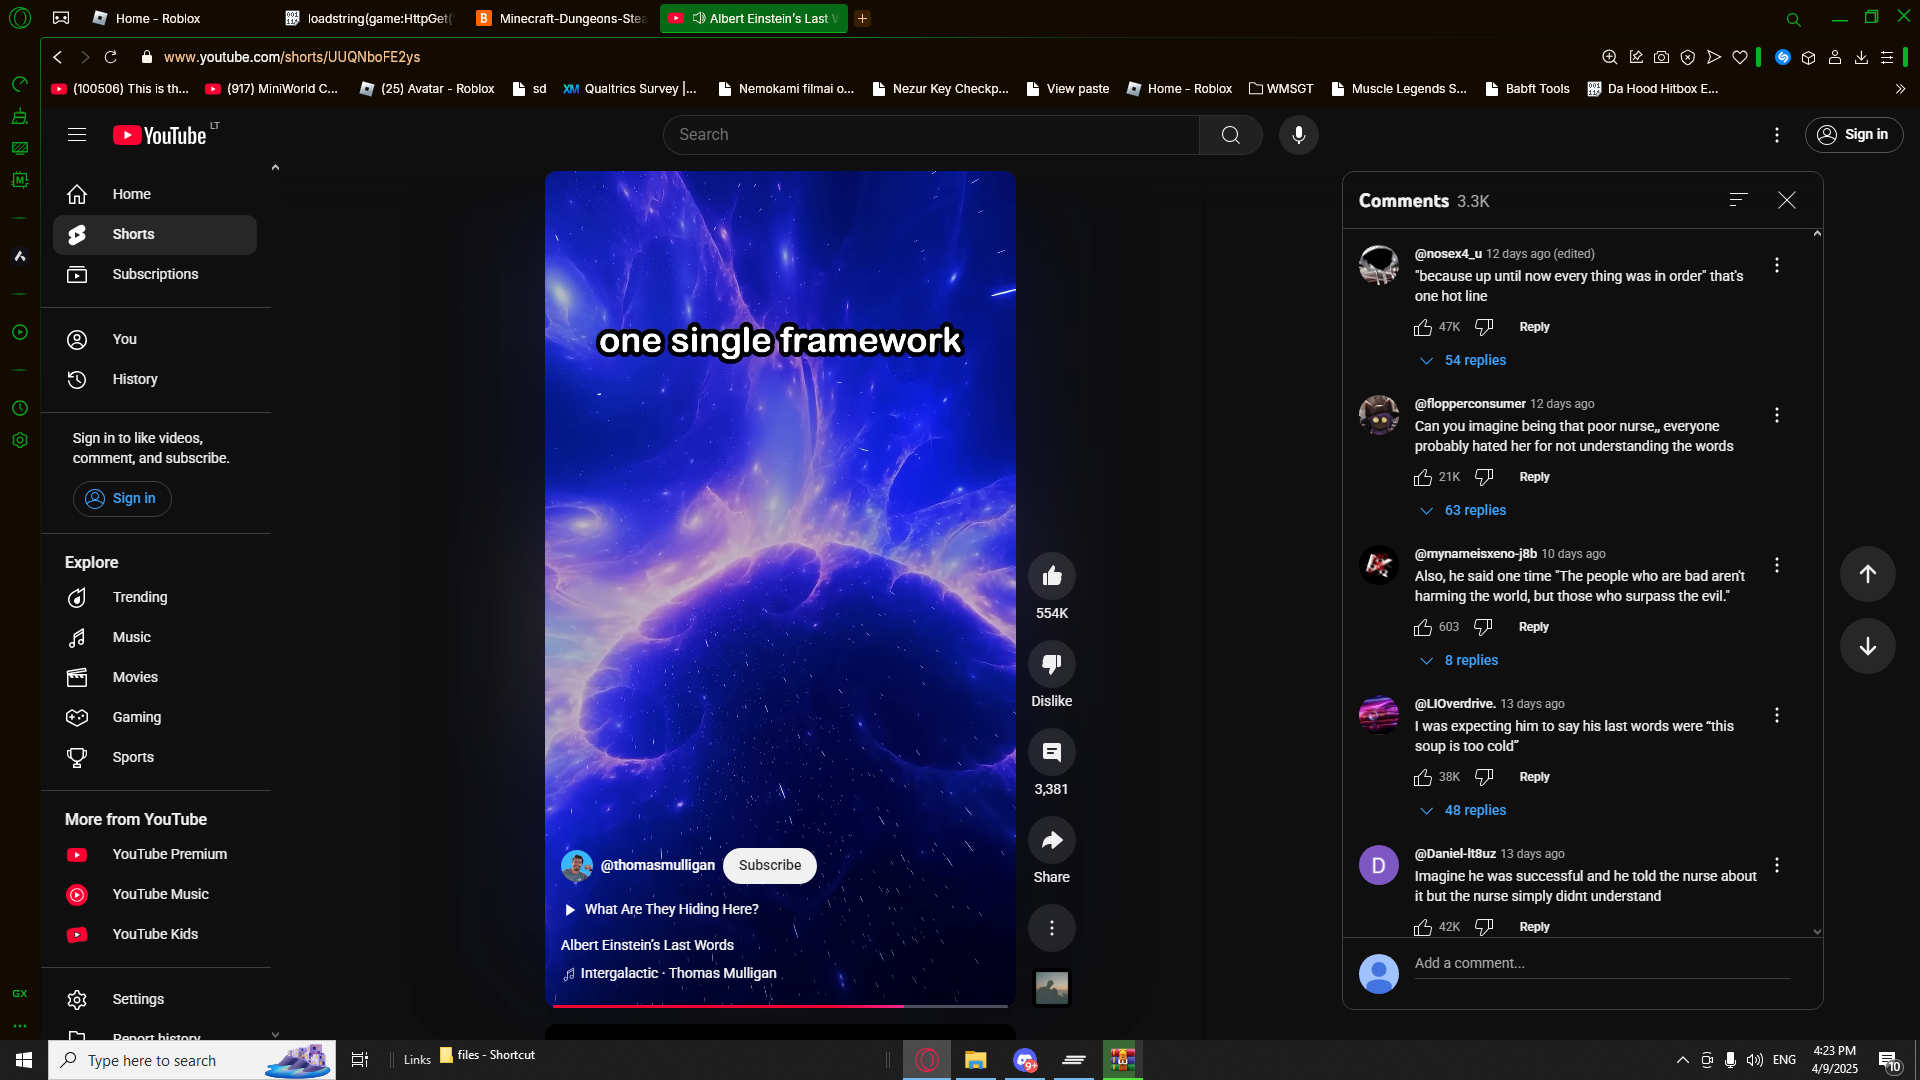
Task: Open browser search tabs magnifier icon
Action: pos(1793,19)
